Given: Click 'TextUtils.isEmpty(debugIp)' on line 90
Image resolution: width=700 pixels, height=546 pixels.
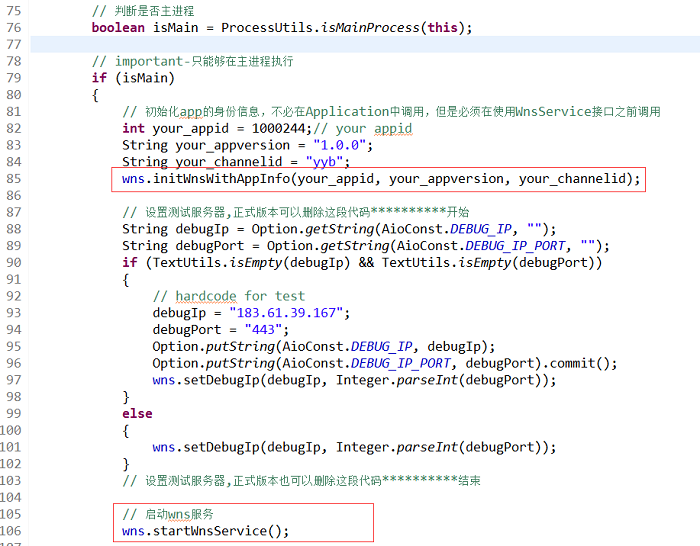Looking at the screenshot, I should [251, 263].
